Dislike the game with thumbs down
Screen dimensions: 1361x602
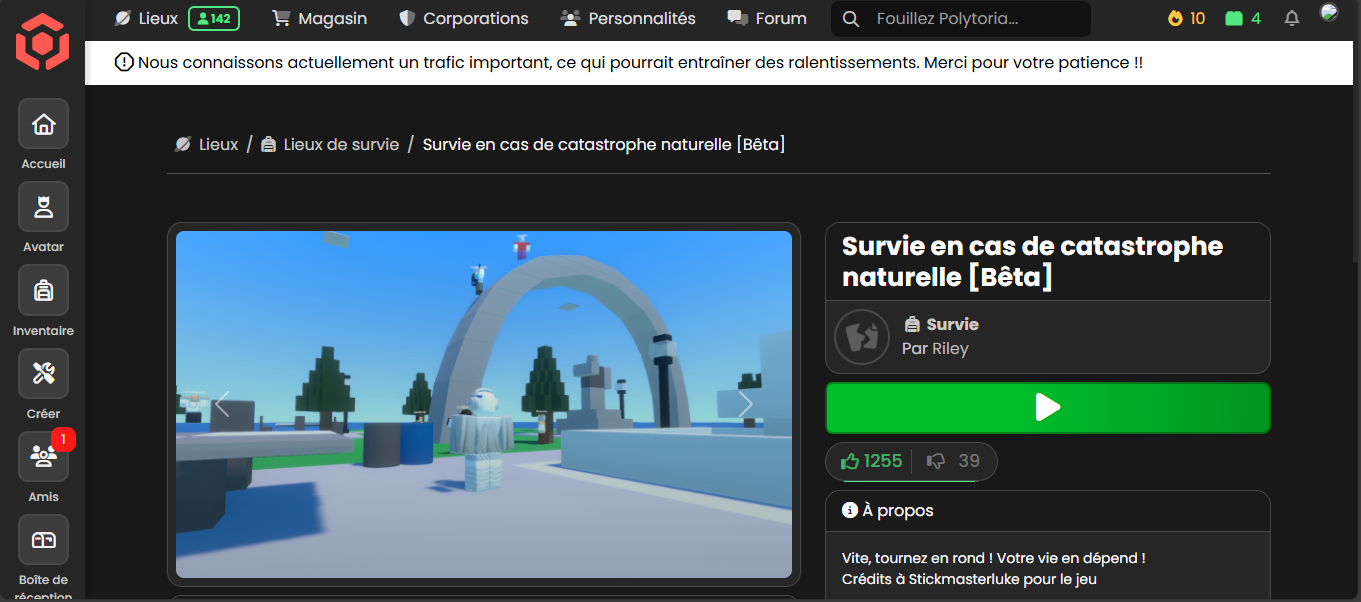point(953,461)
